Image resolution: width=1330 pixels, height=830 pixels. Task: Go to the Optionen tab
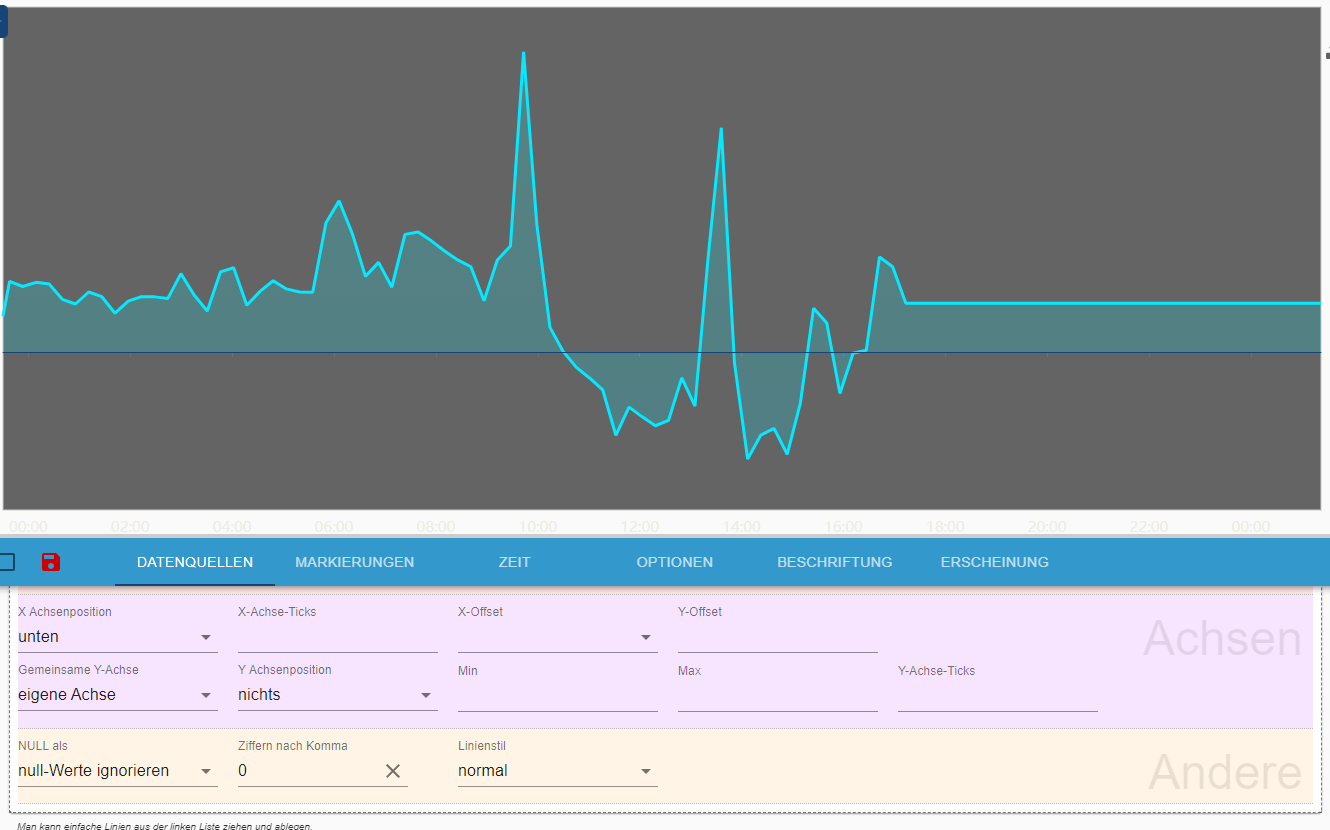click(674, 562)
